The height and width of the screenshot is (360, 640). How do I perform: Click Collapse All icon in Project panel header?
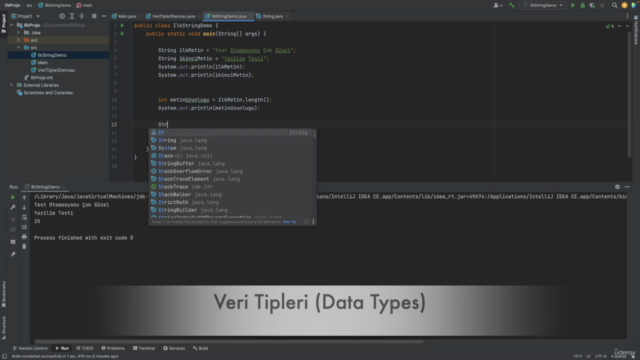(x=82, y=16)
